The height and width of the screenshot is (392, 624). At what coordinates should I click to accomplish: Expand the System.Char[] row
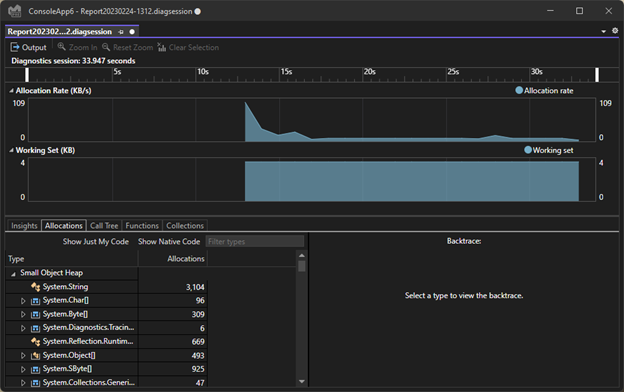(23, 301)
